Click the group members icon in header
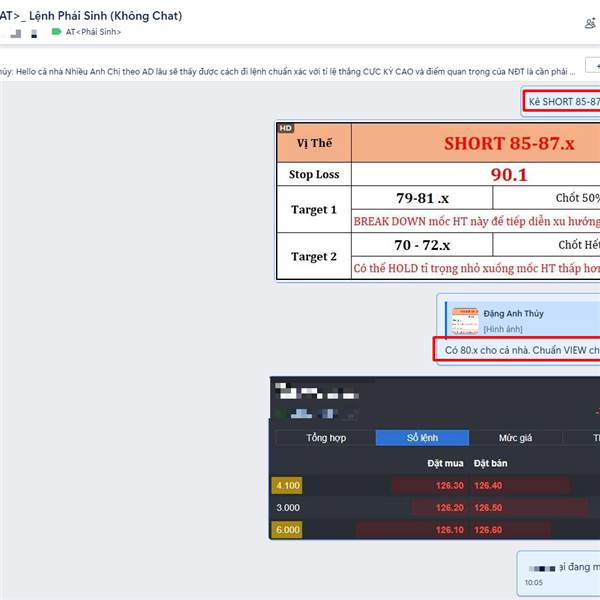Image resolution: width=600 pixels, height=600 pixels. 591,23
